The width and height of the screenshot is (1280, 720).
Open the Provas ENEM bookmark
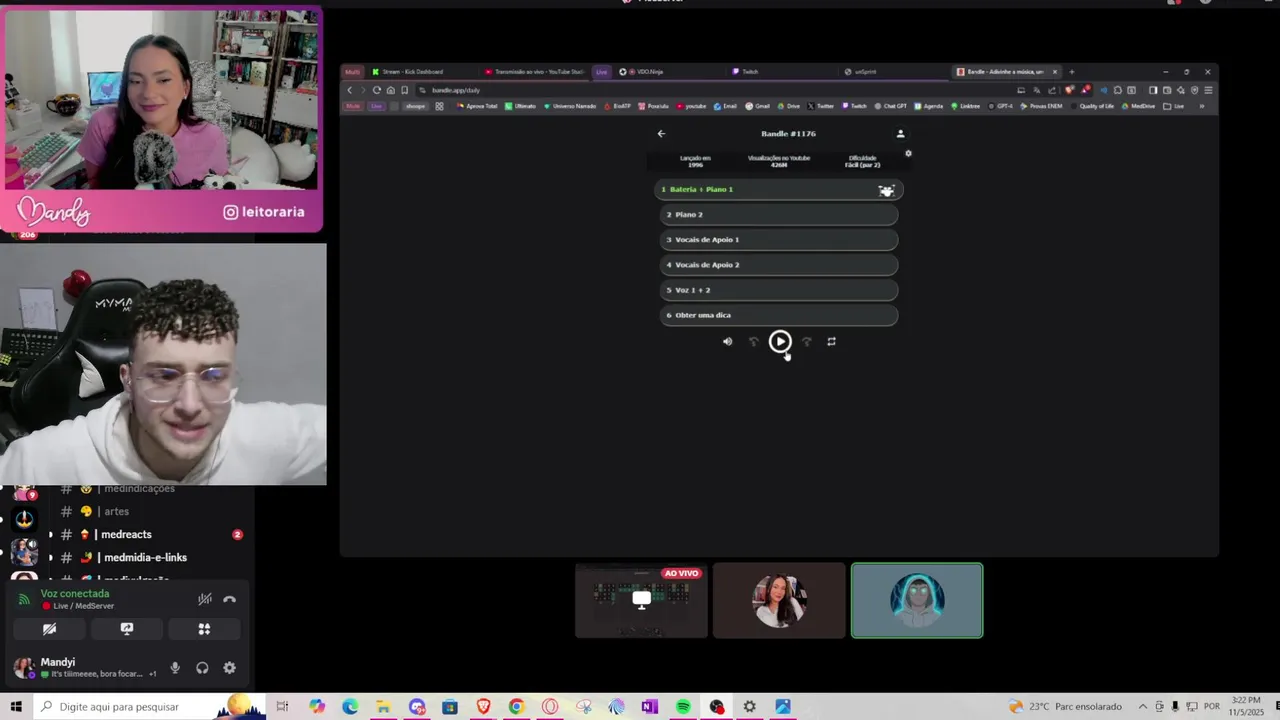(x=1041, y=106)
